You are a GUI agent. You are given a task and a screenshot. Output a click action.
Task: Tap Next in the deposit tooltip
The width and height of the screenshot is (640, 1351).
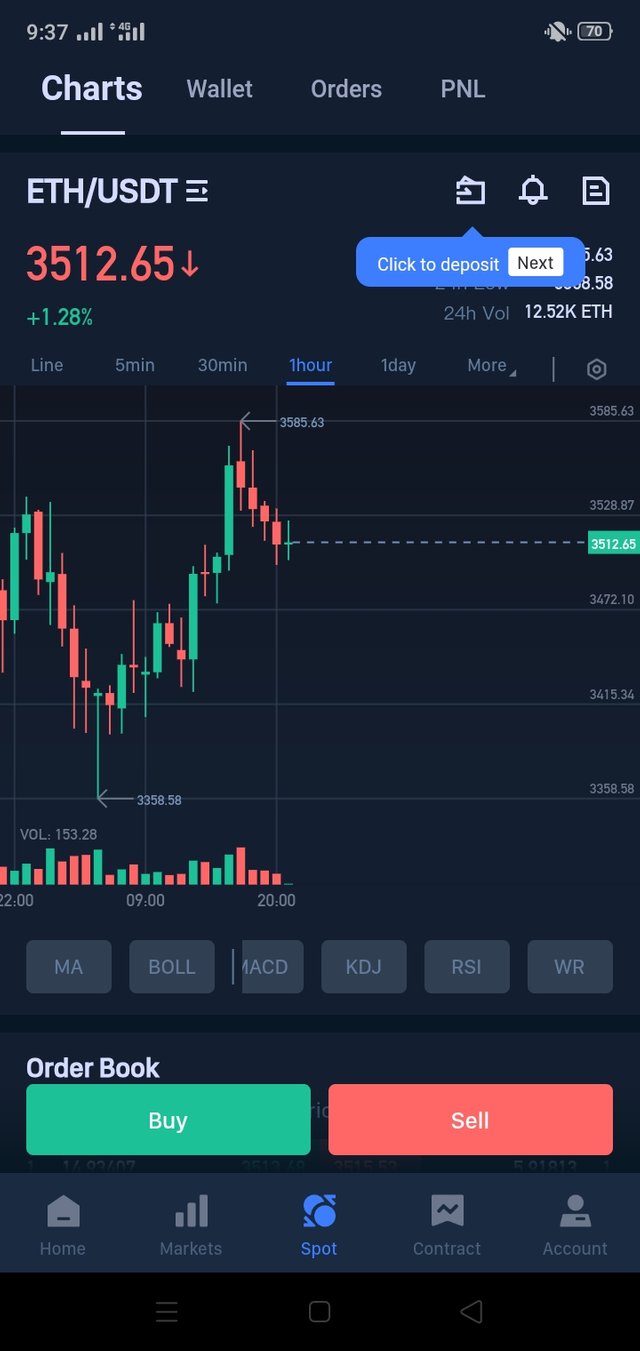(535, 263)
